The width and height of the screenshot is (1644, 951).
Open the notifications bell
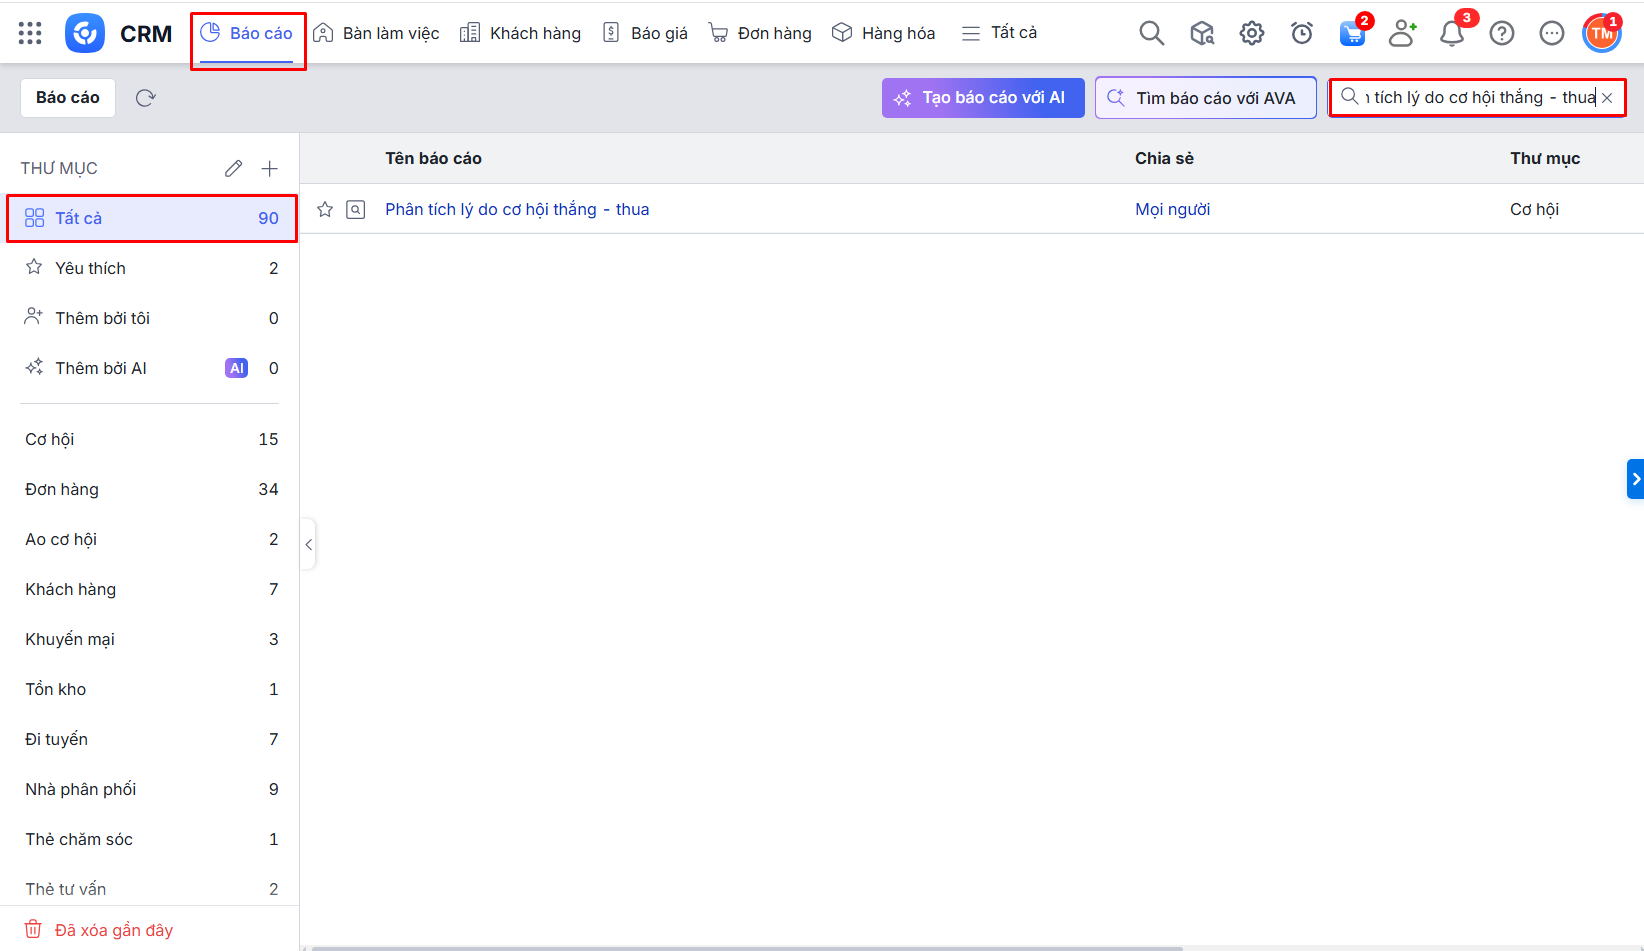1451,34
